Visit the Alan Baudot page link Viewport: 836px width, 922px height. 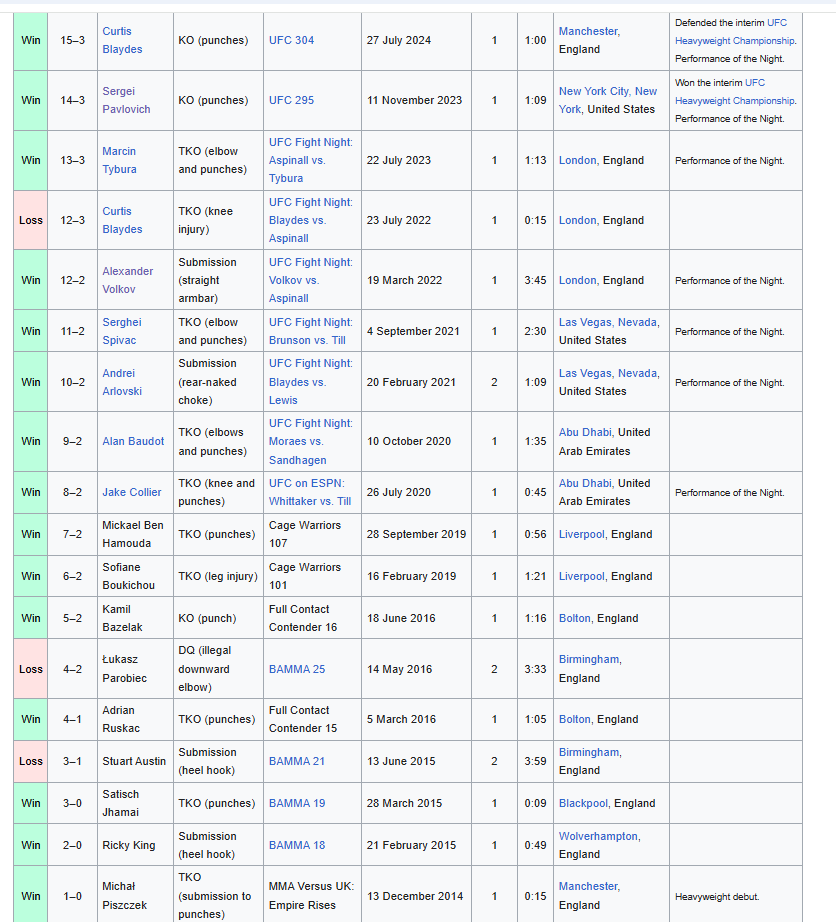tap(133, 442)
